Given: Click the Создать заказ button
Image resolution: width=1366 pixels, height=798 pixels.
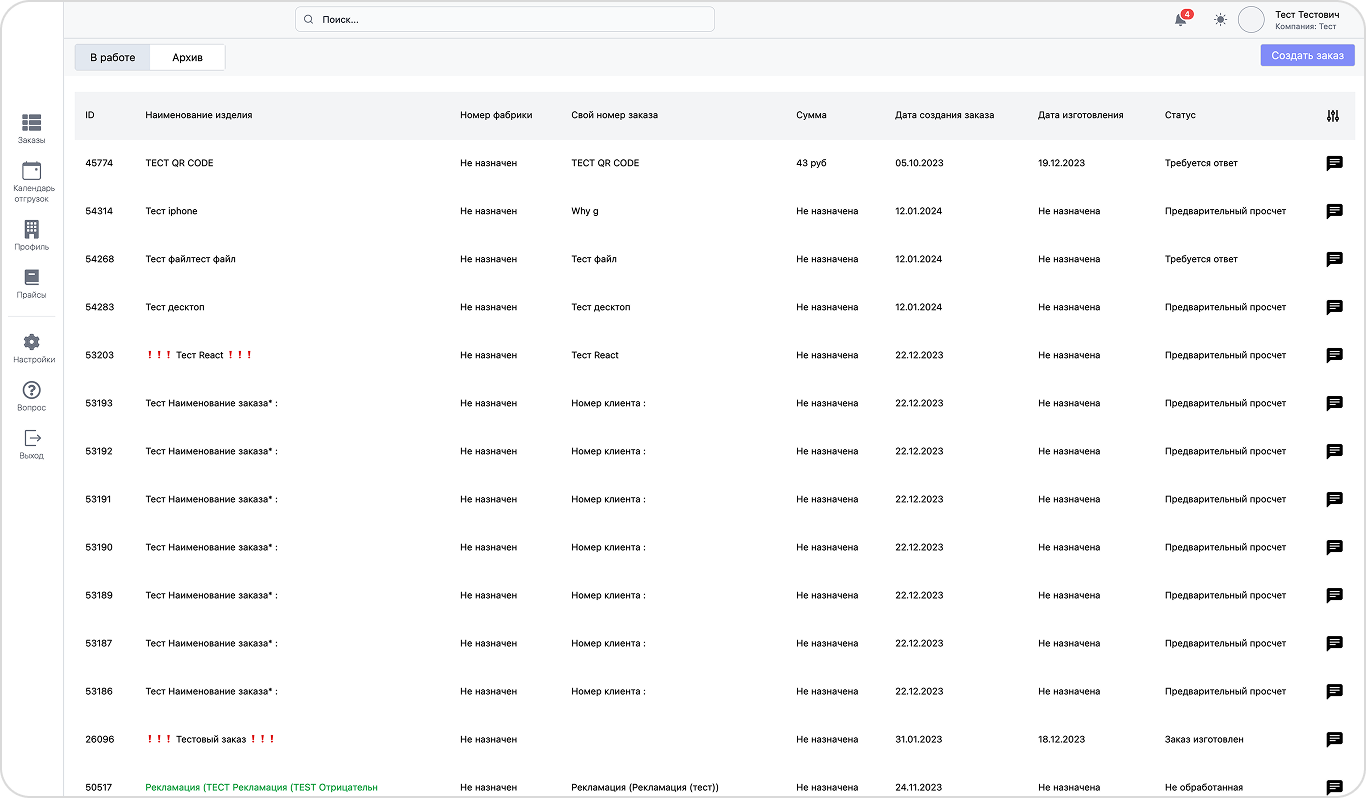Looking at the screenshot, I should point(1307,55).
